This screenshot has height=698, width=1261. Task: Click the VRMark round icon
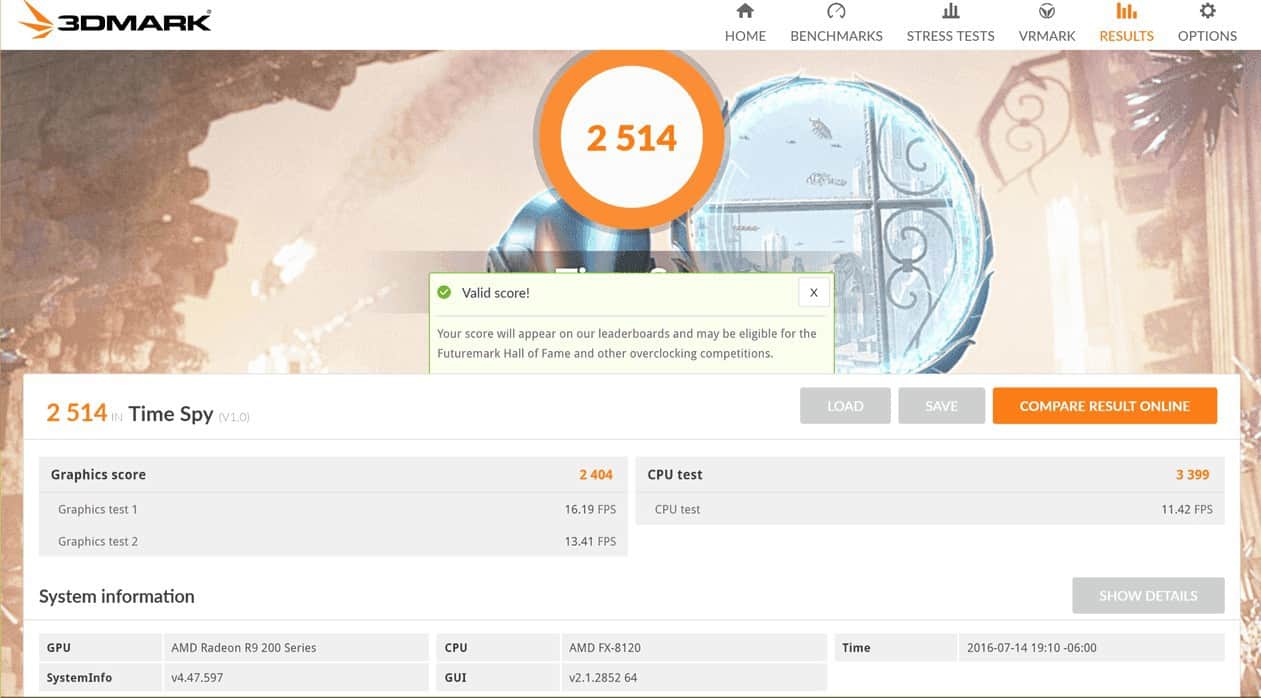tap(1047, 11)
